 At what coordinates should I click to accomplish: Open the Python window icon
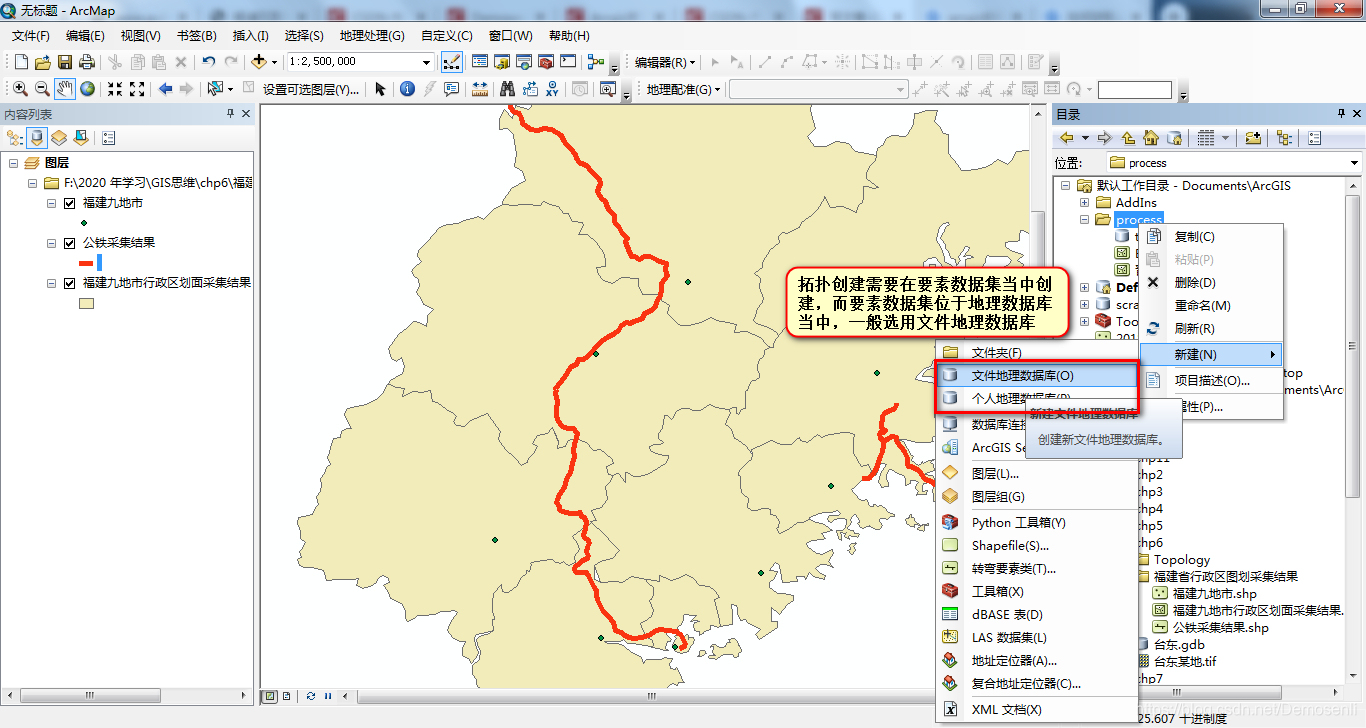[x=568, y=62]
